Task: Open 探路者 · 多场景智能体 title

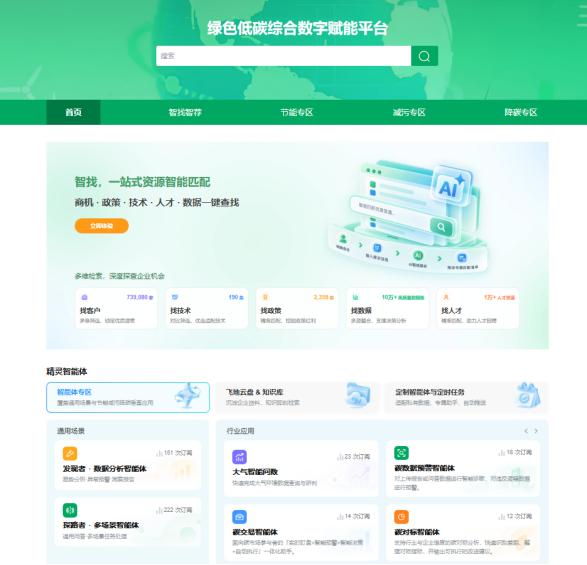Action: (101, 526)
